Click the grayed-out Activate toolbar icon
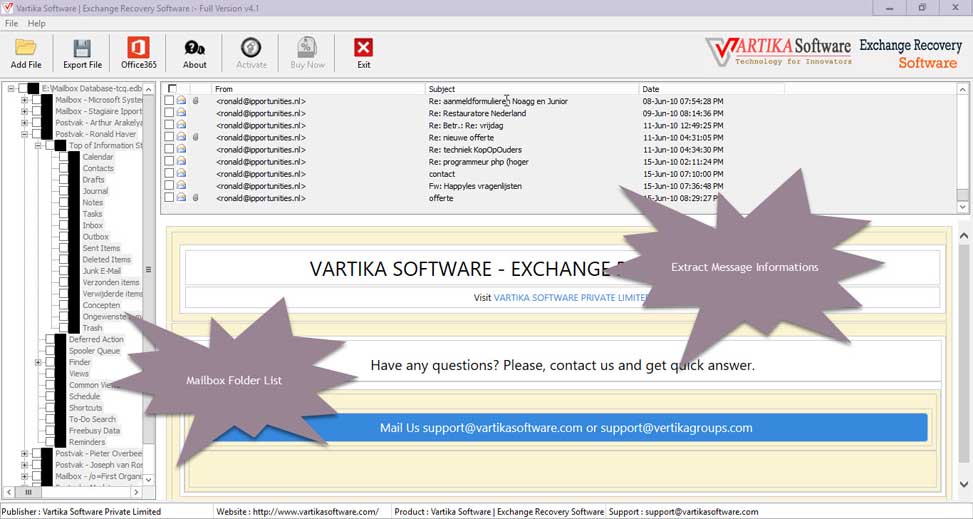Viewport: 973px width, 519px height. (x=251, y=53)
